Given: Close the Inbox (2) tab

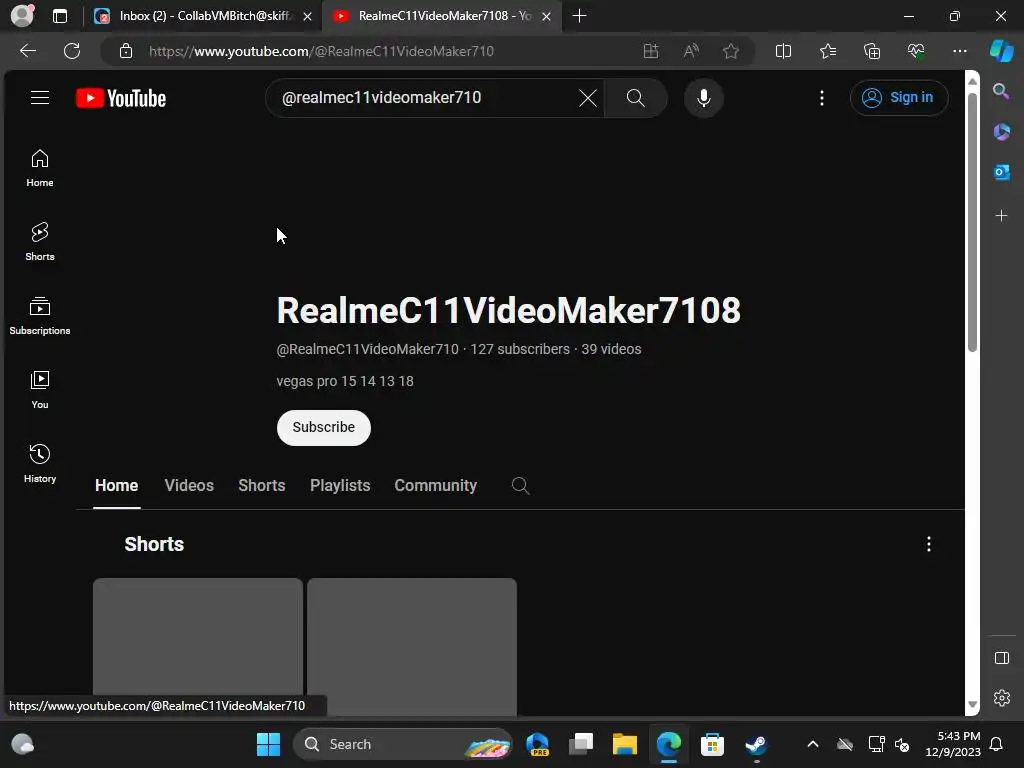Looking at the screenshot, I should [307, 16].
